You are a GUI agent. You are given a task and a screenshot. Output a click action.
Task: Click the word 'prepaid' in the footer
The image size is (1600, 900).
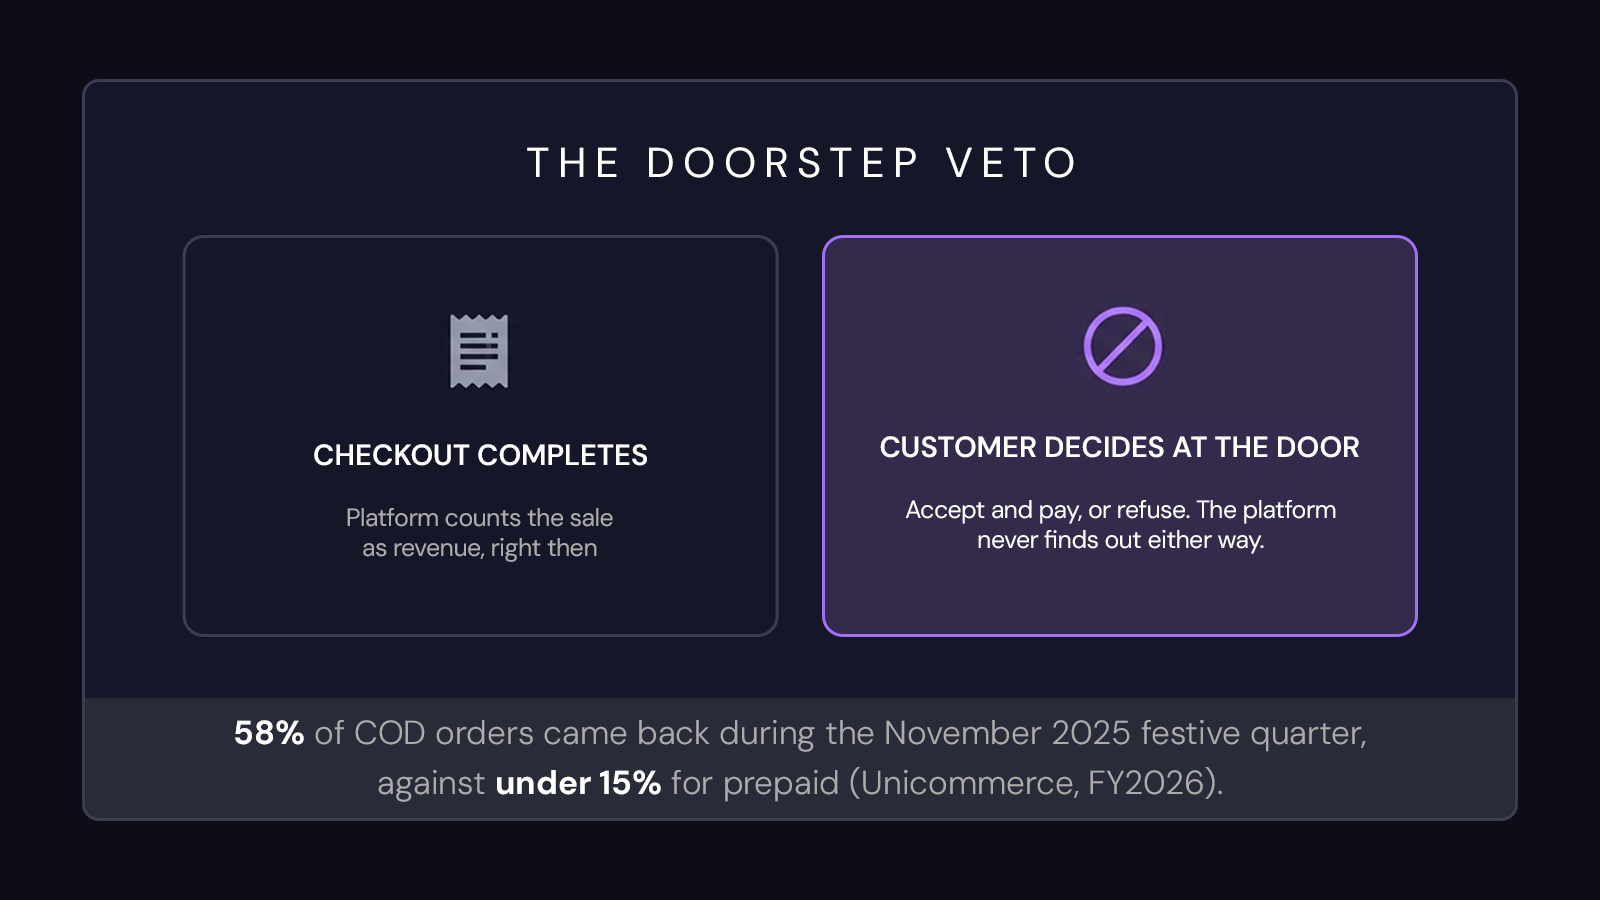(x=781, y=783)
